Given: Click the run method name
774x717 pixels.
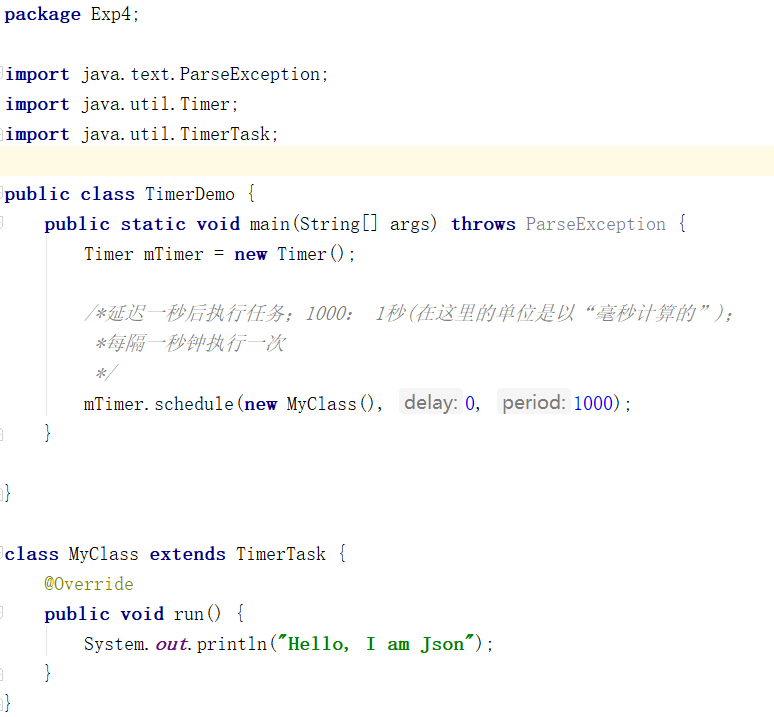Looking at the screenshot, I should (x=189, y=614).
